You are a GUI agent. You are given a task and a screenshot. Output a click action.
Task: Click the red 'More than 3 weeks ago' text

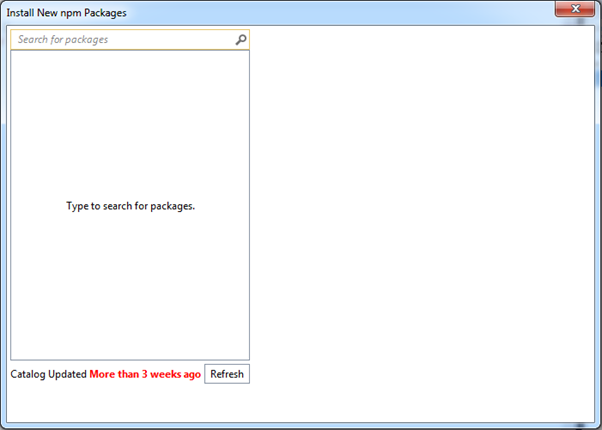145,374
